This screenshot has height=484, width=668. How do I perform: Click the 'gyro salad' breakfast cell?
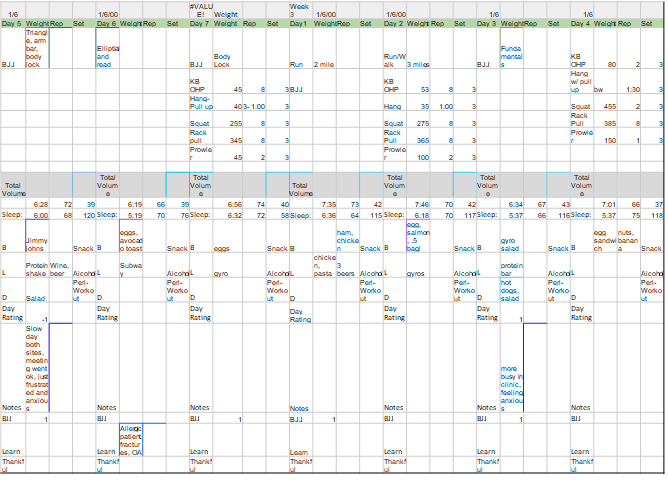point(510,244)
